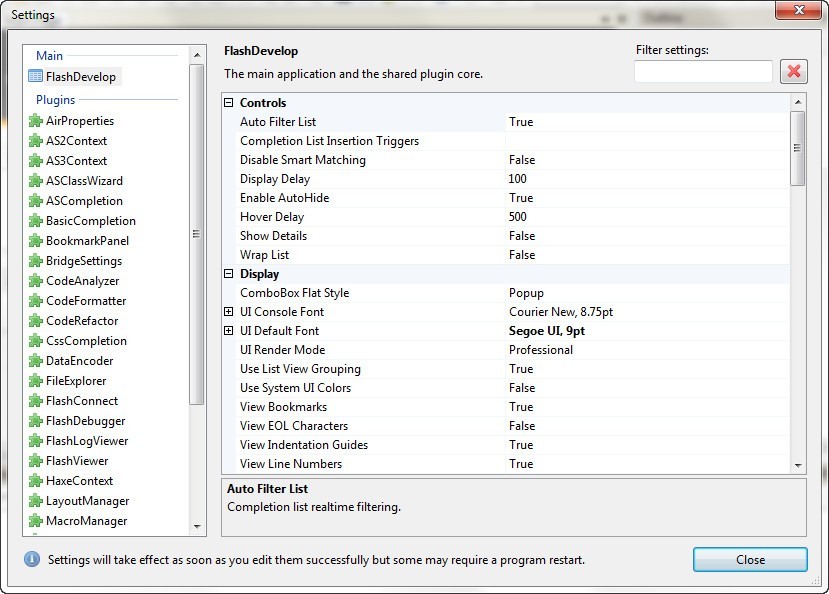
Task: Clear the filter with the red X button
Action: point(794,71)
